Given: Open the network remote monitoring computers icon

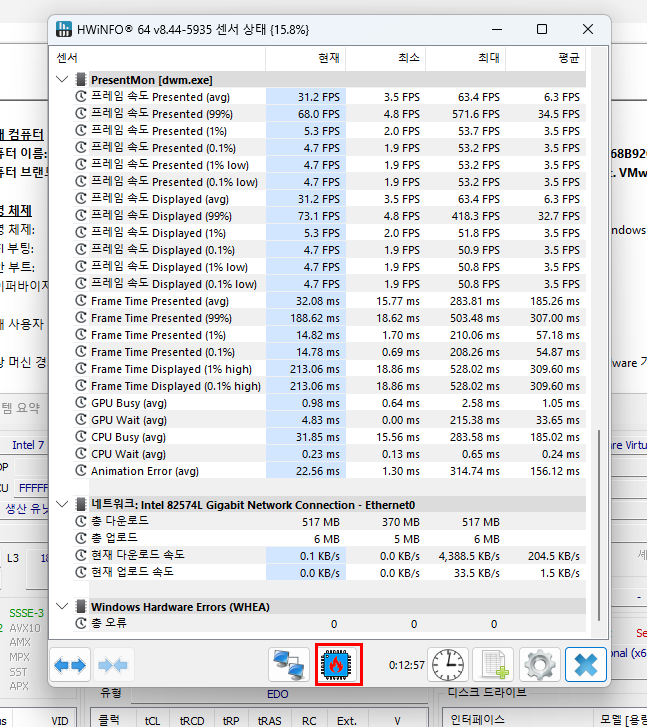Looking at the screenshot, I should (x=288, y=665).
